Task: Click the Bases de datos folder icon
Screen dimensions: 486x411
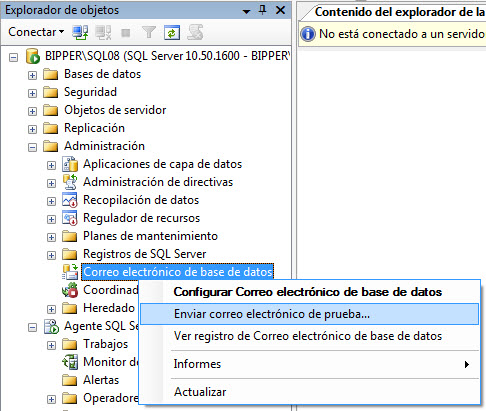Action: point(51,74)
